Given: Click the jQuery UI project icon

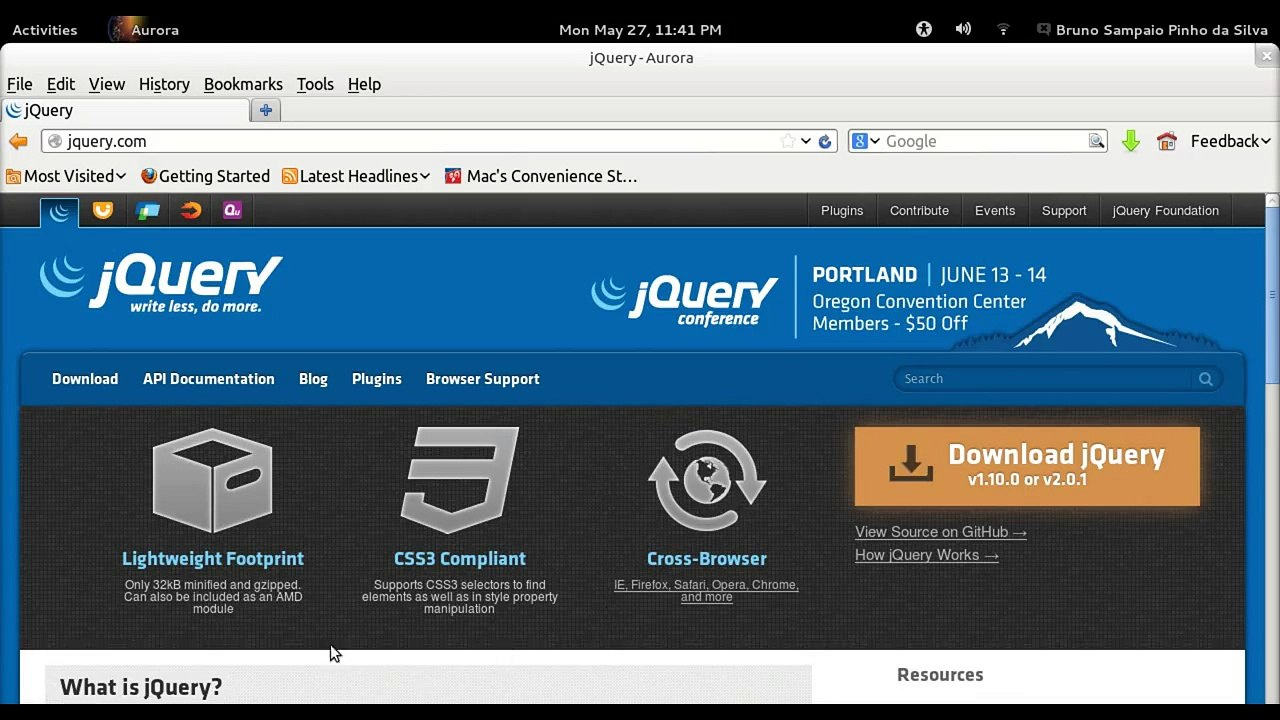Looking at the screenshot, I should point(103,211).
